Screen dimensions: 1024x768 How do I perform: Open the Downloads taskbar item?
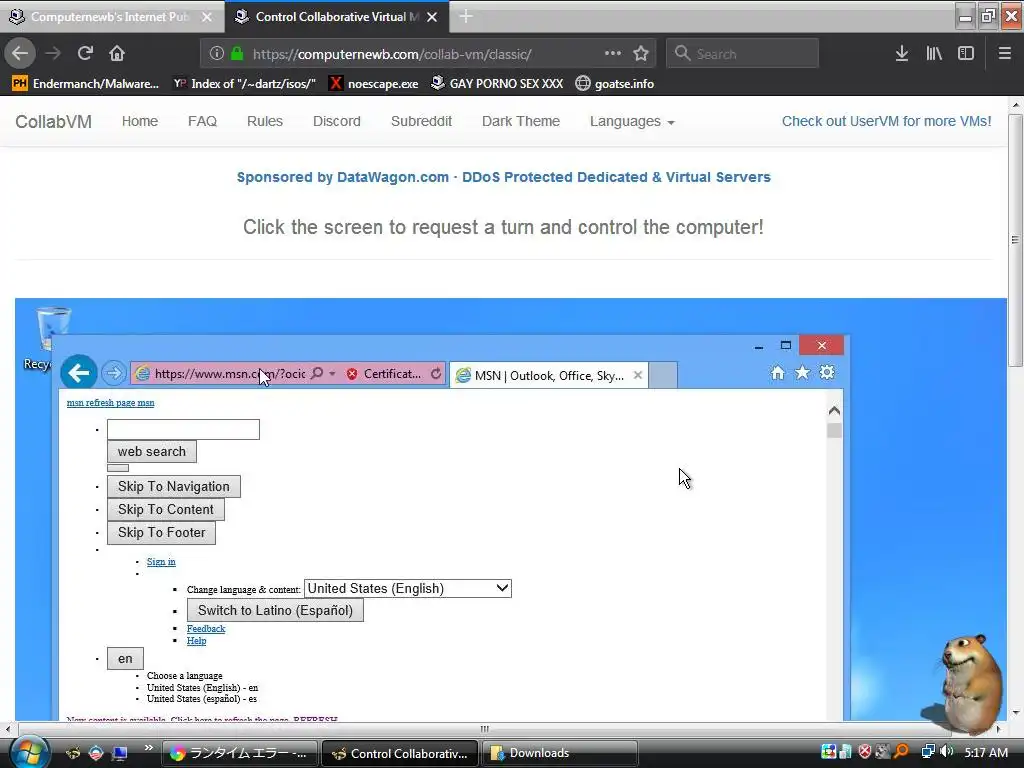[x=559, y=753]
